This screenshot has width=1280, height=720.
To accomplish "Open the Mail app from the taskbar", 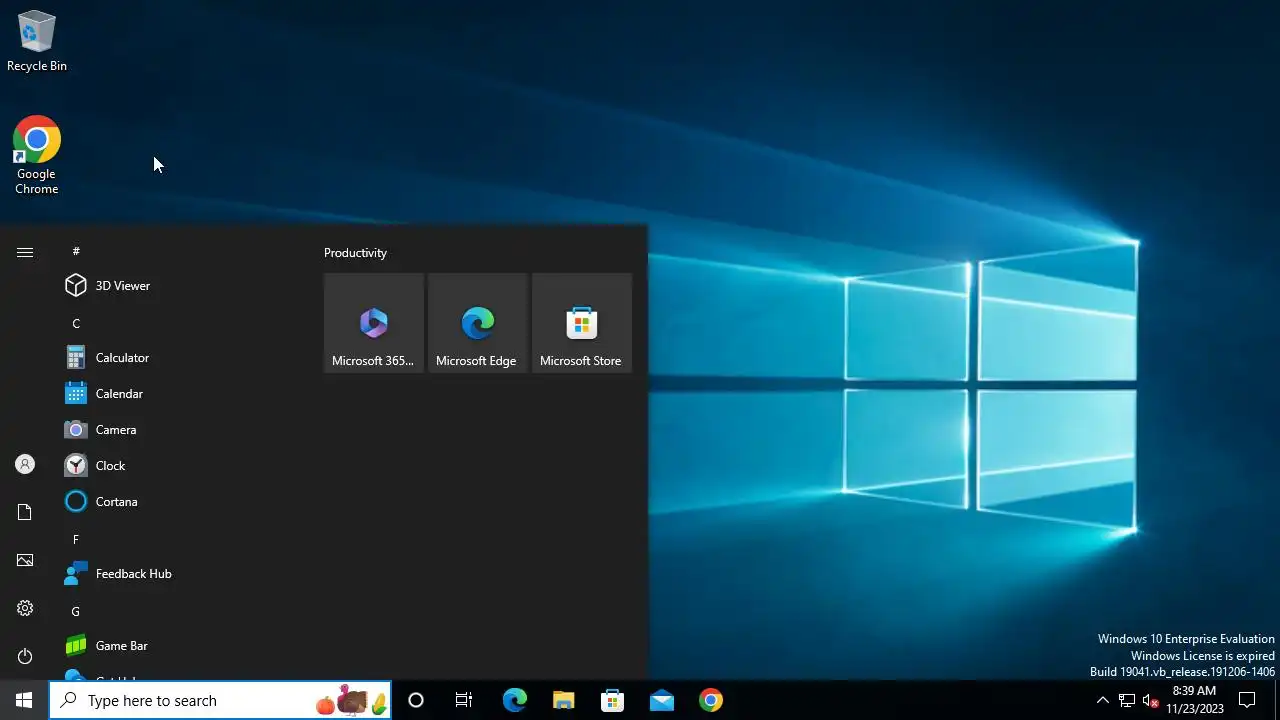I will click(661, 700).
